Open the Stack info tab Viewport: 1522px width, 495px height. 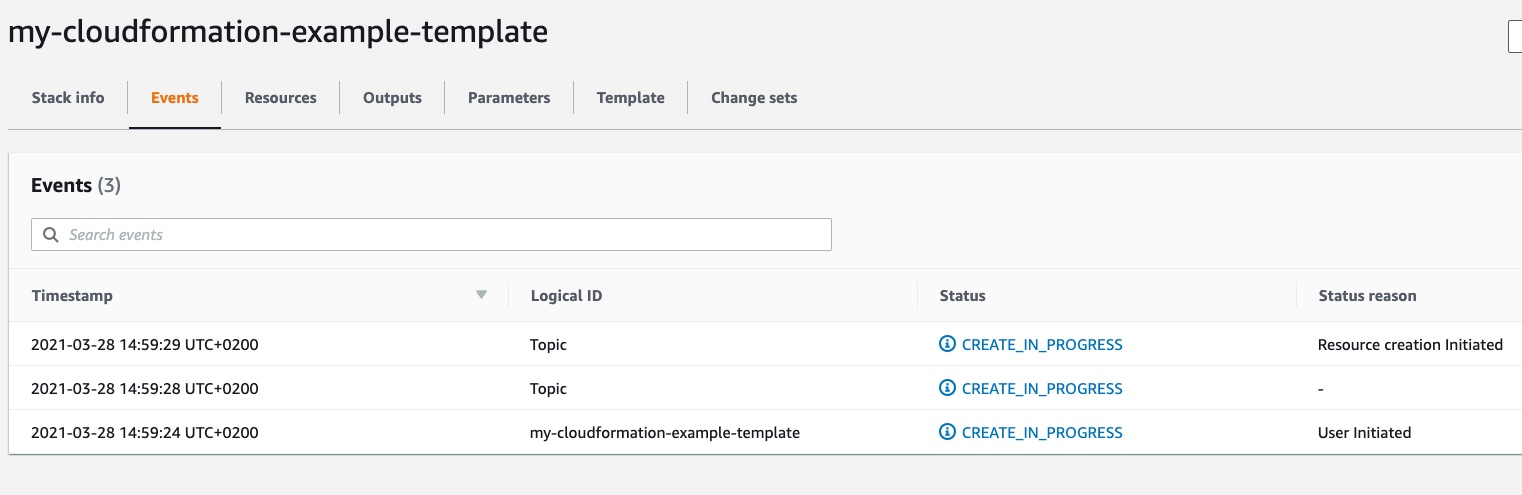[68, 98]
